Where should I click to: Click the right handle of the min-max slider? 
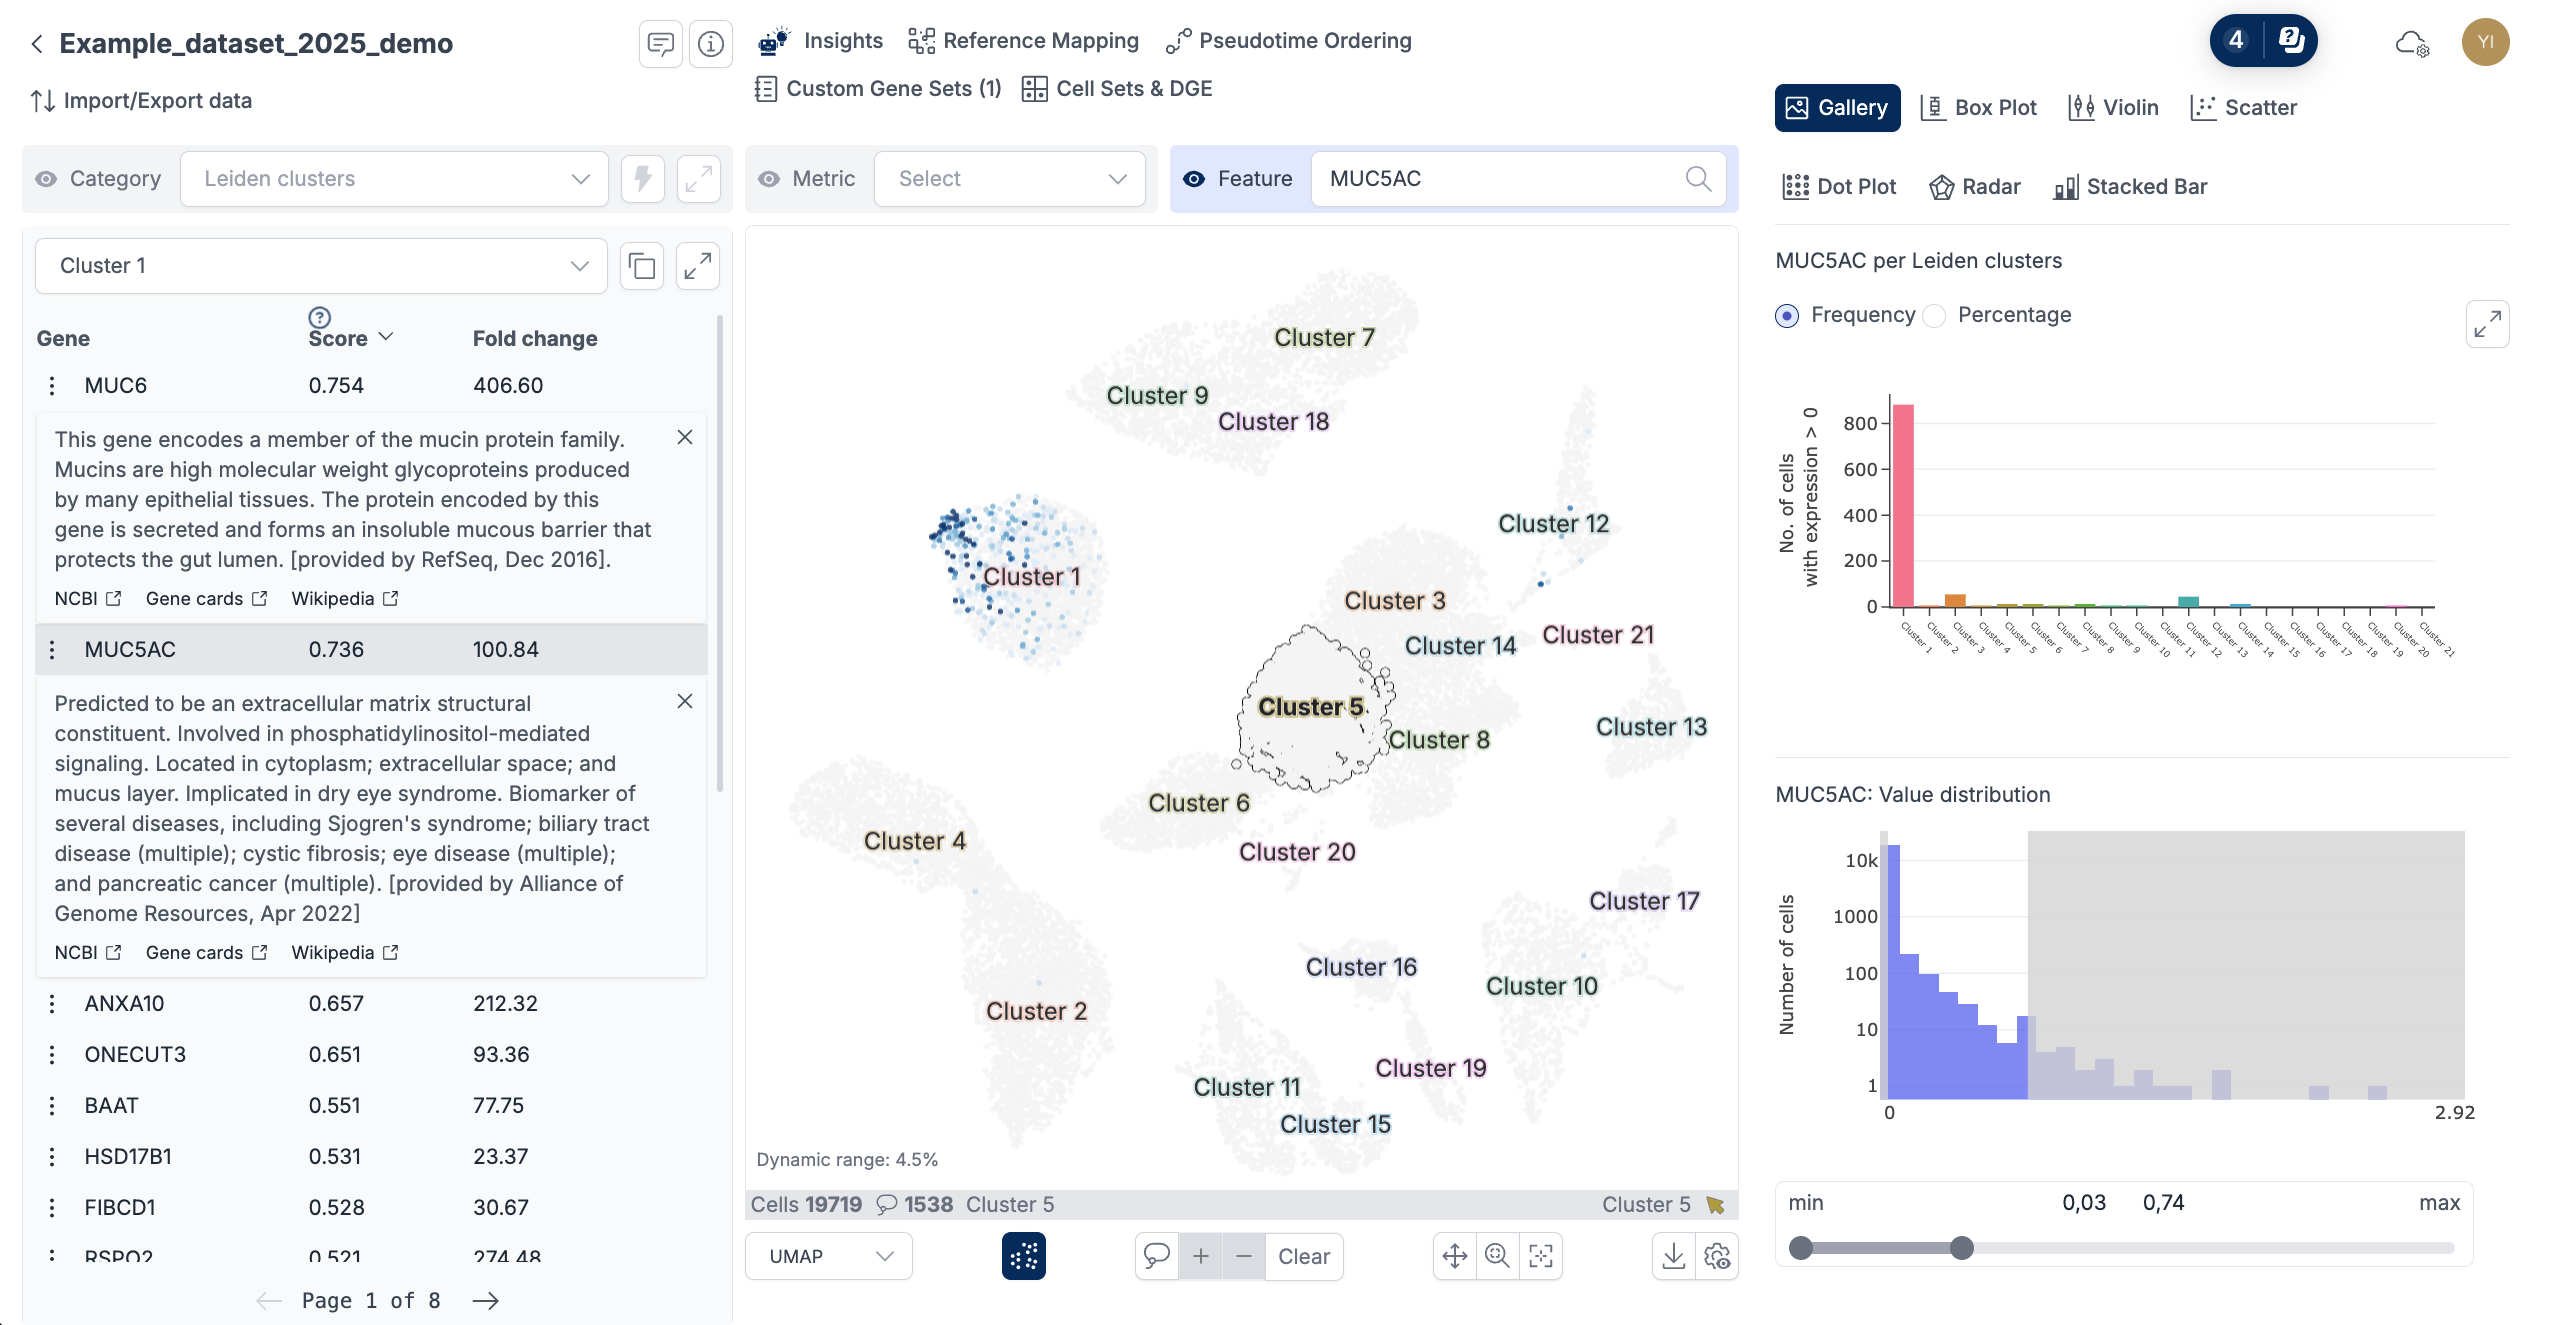1961,1248
